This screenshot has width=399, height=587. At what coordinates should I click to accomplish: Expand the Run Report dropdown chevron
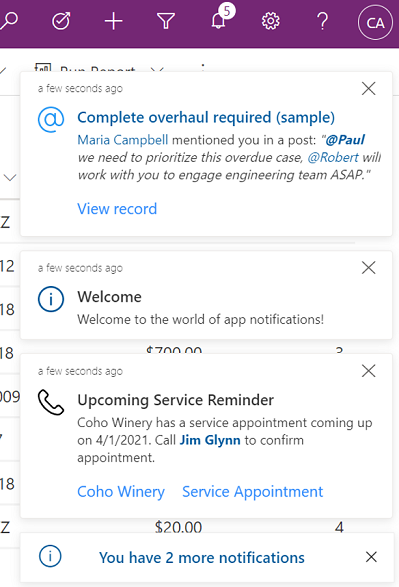[157, 69]
